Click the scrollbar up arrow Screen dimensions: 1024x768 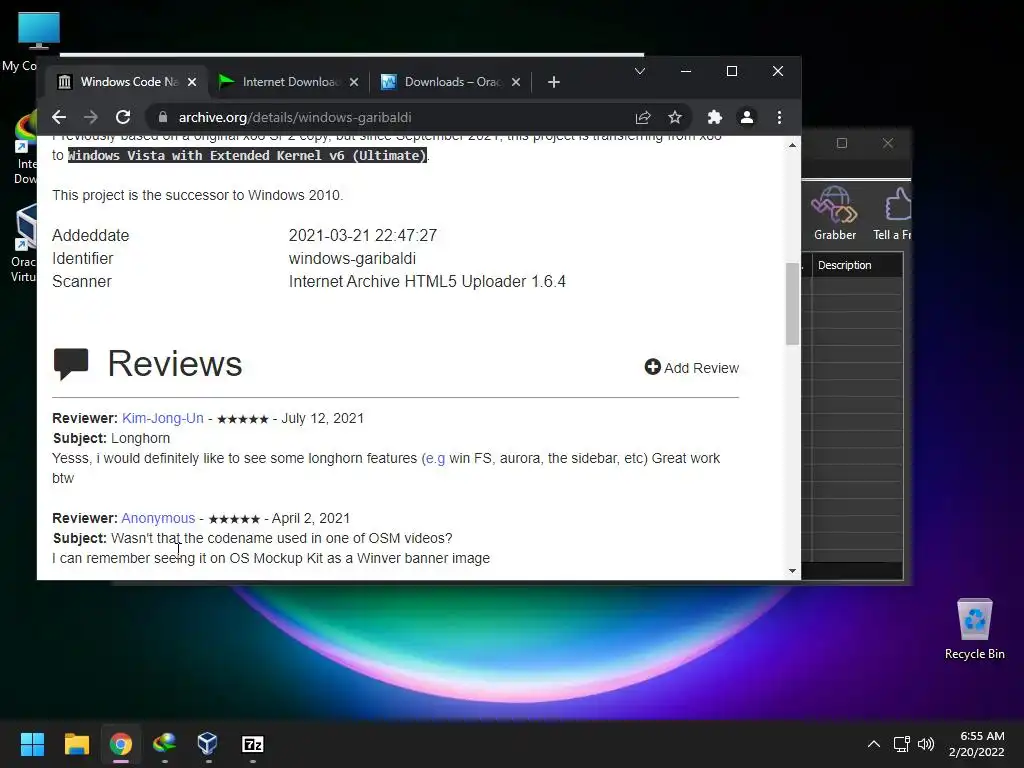[792, 145]
